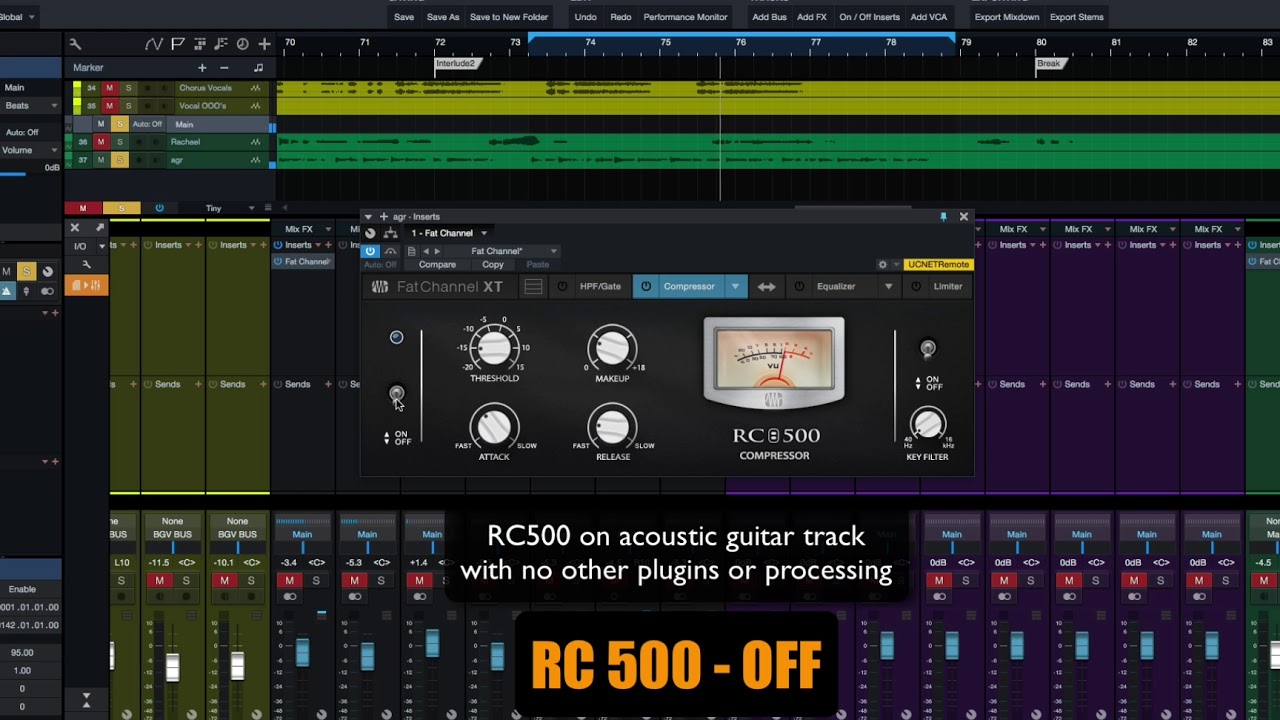Screen dimensions: 1280x720
Task: Add insert with plus in agr Inserts header
Action: [383, 216]
